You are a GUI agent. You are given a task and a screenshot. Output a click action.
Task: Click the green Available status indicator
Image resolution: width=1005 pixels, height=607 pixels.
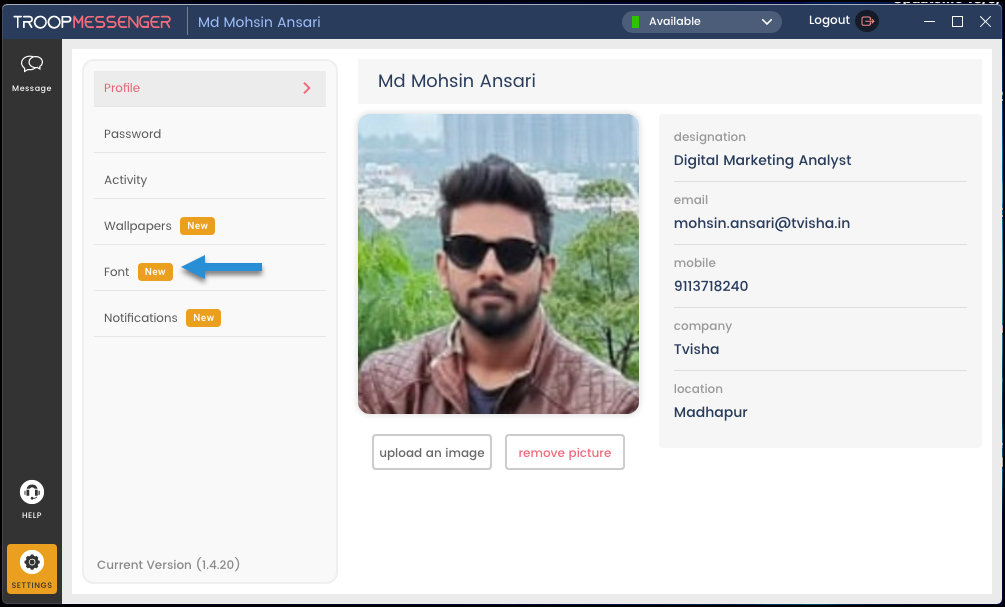point(635,22)
